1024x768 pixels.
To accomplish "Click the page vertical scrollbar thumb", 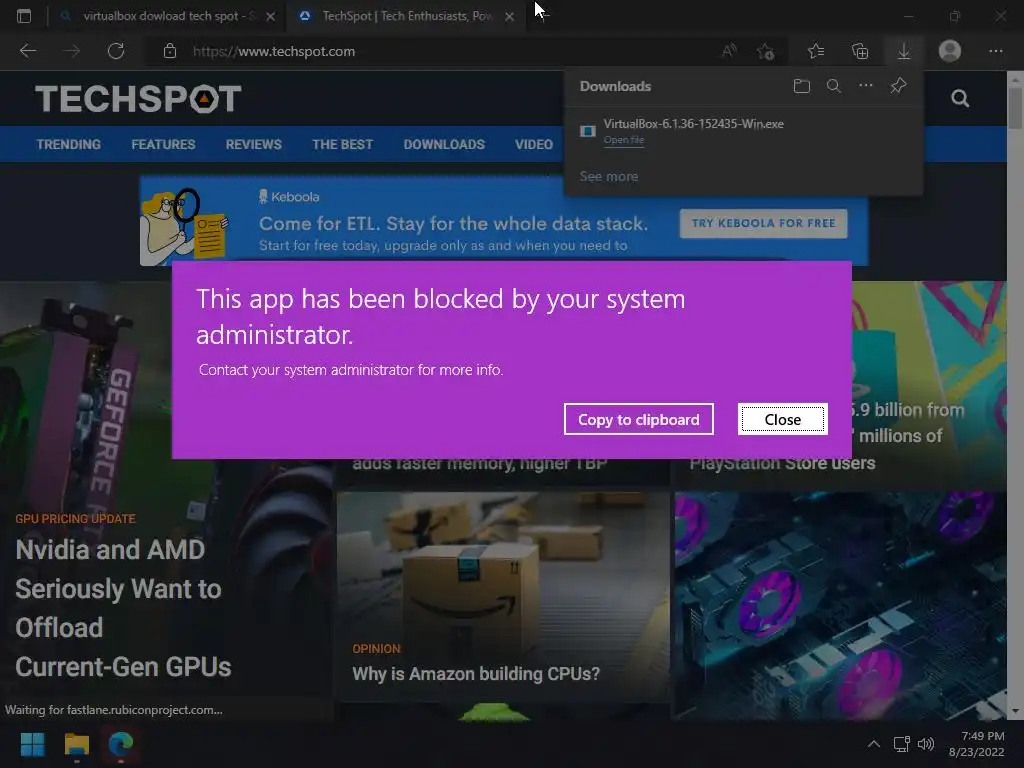I will coord(1015,106).
